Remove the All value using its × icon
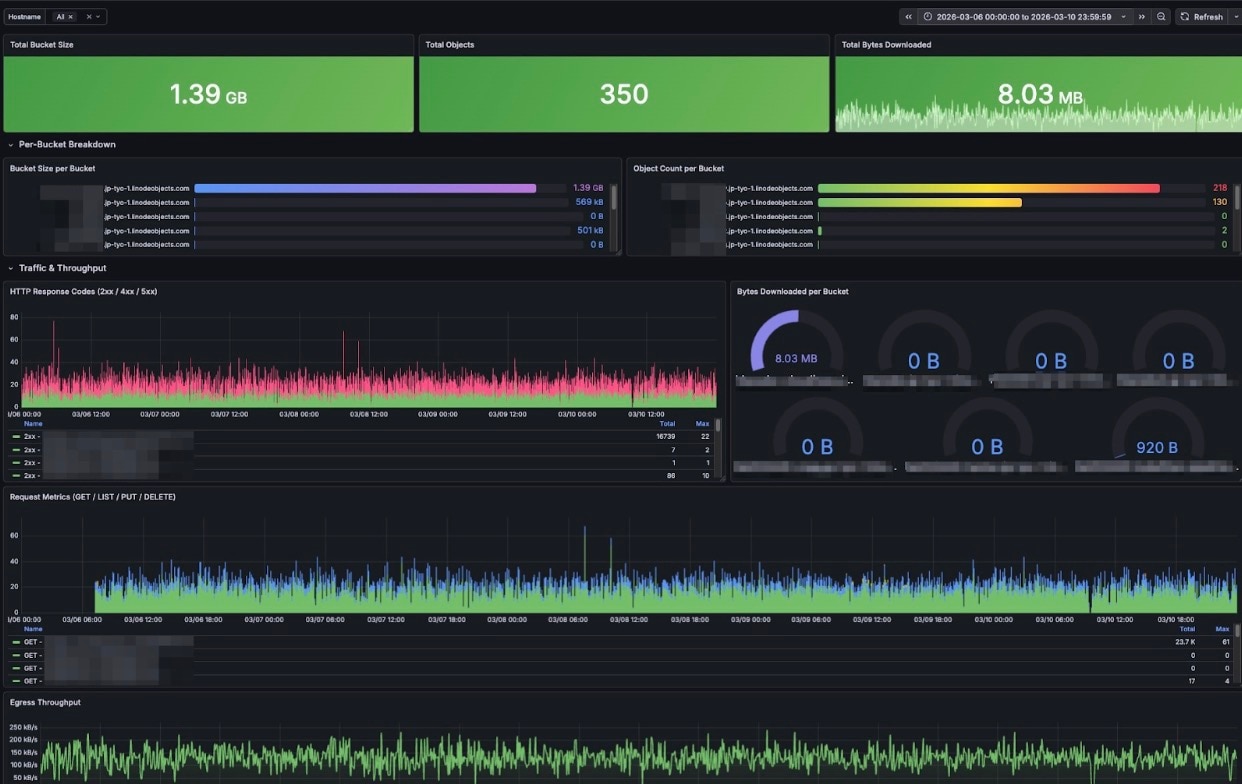 [x=70, y=16]
